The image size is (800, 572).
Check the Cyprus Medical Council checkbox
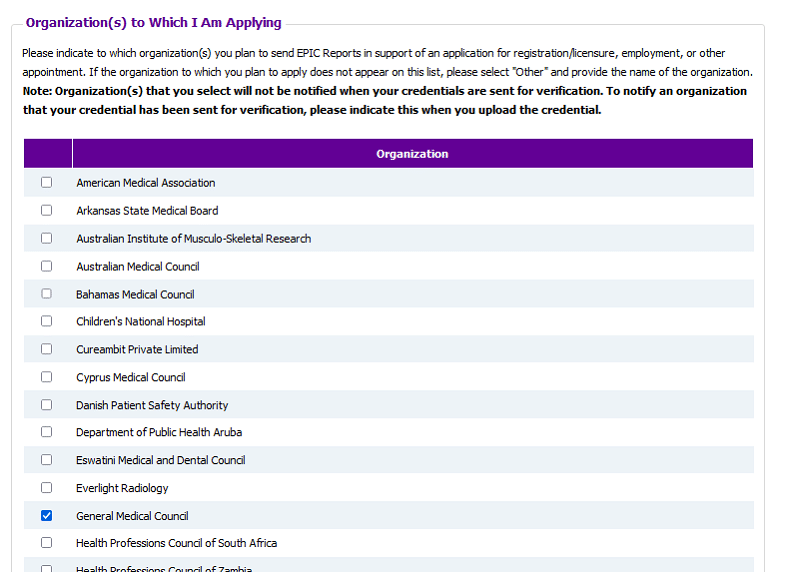tap(46, 377)
